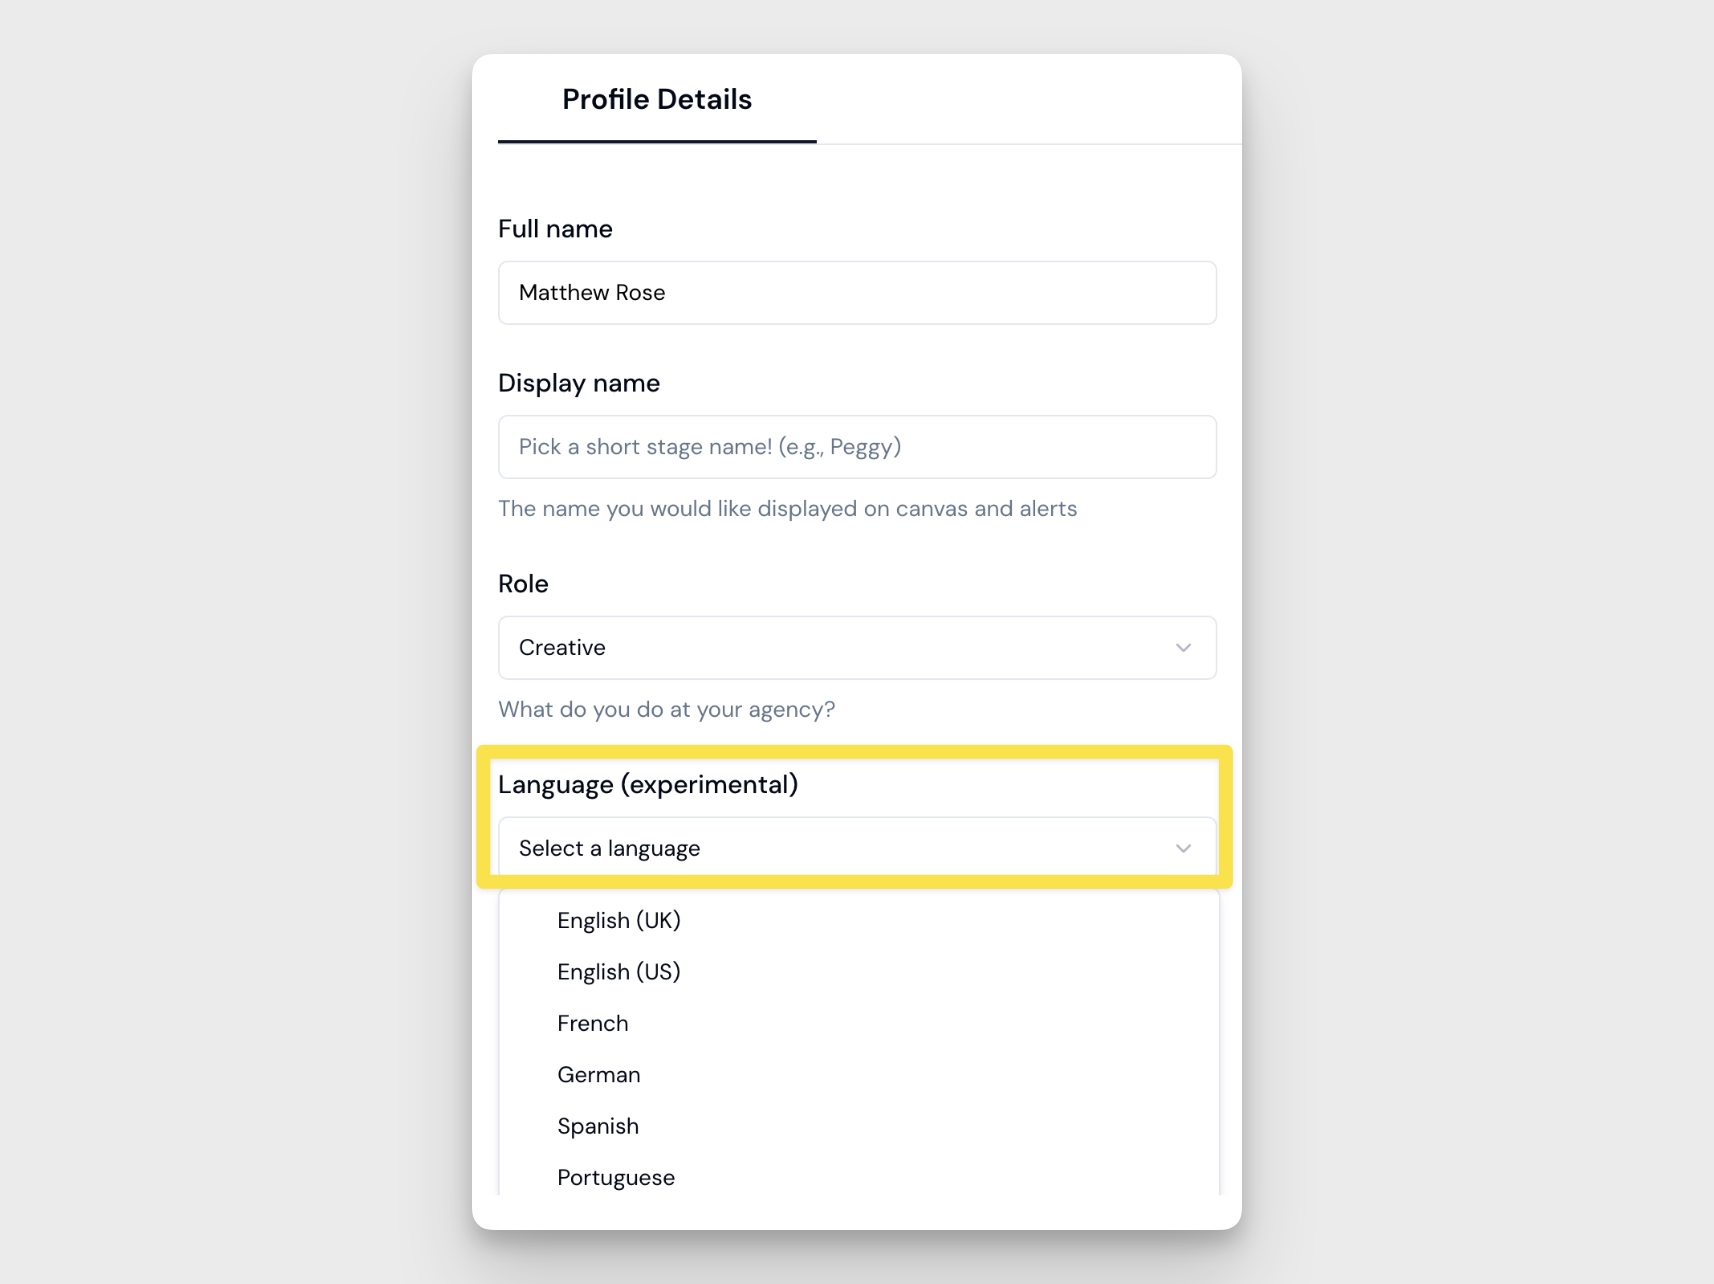Click the display name helper text
This screenshot has width=1714, height=1284.
point(787,509)
